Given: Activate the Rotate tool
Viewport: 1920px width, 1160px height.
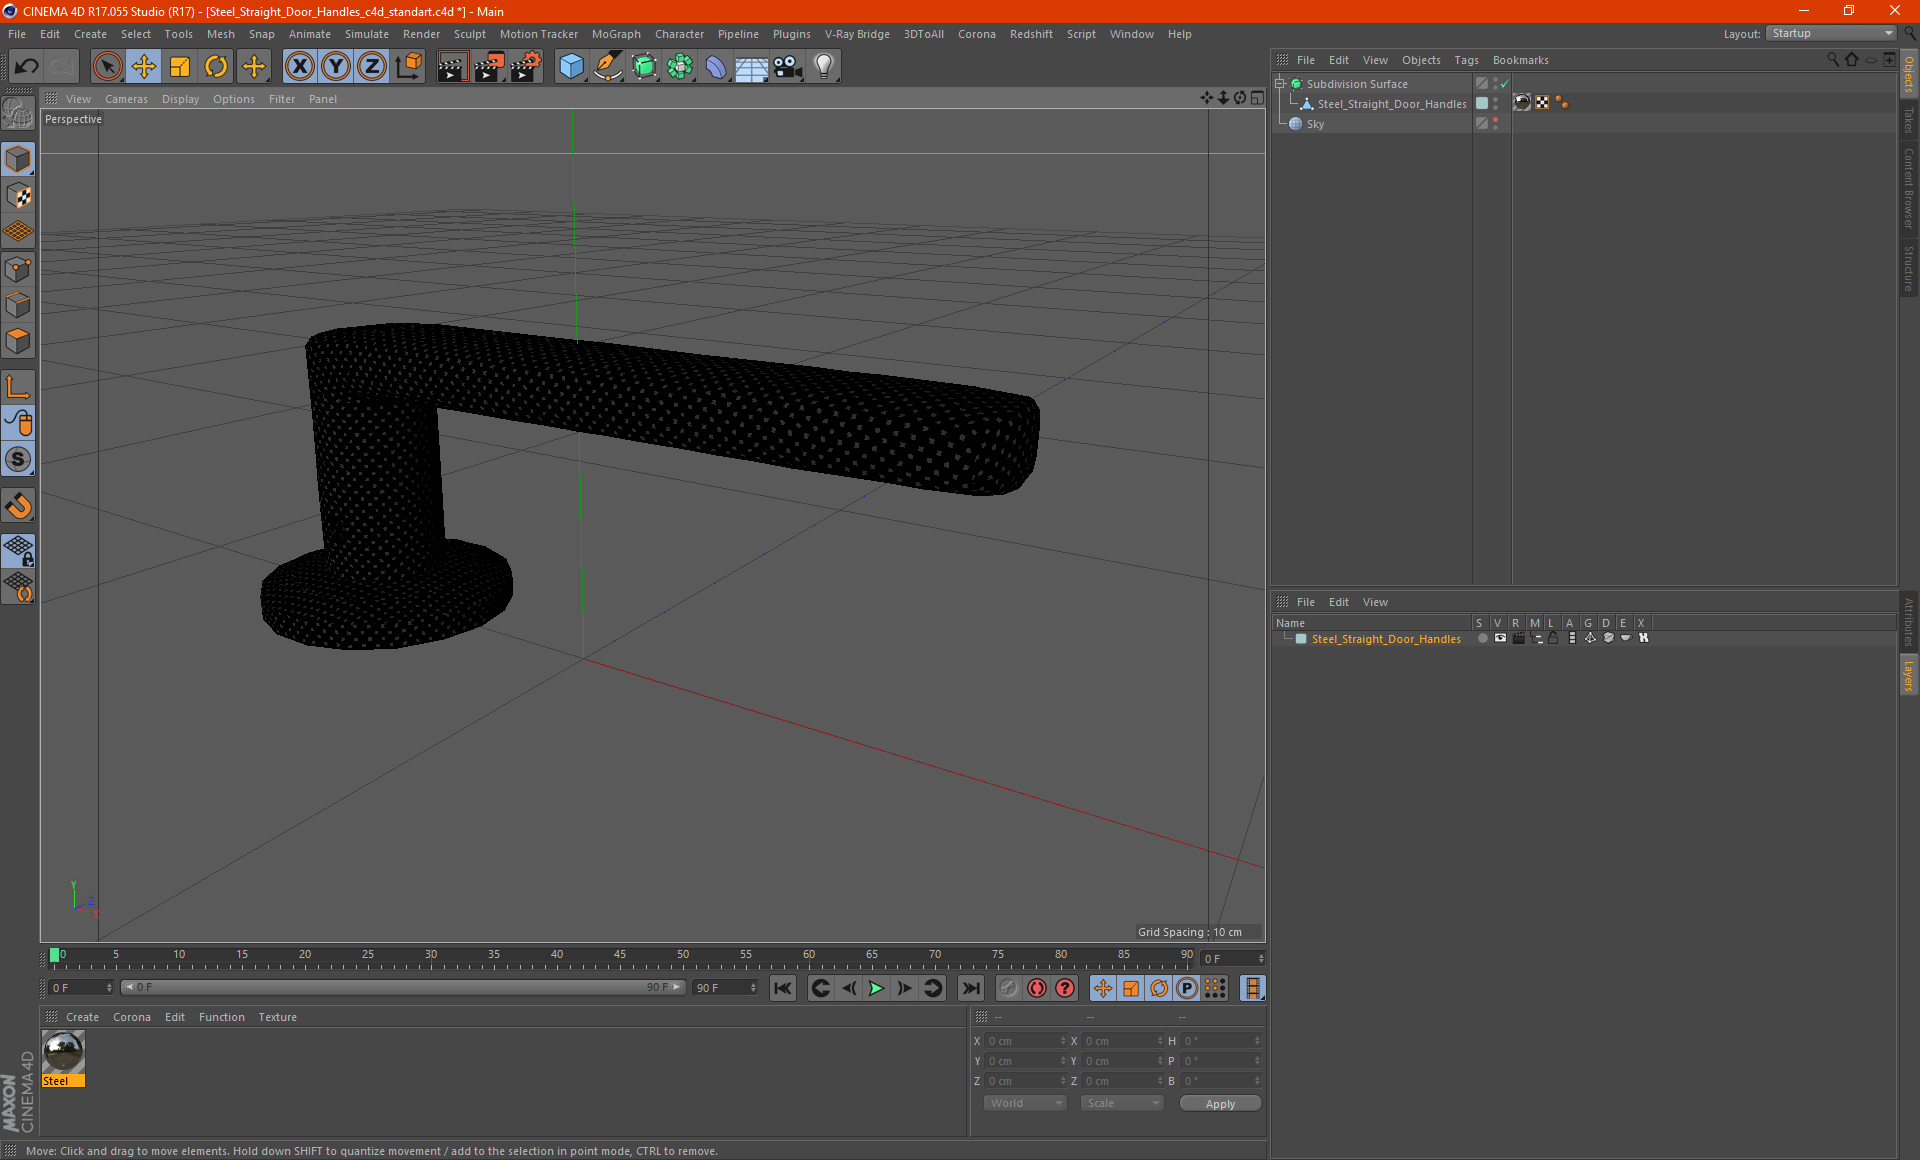Looking at the screenshot, I should click(x=216, y=67).
